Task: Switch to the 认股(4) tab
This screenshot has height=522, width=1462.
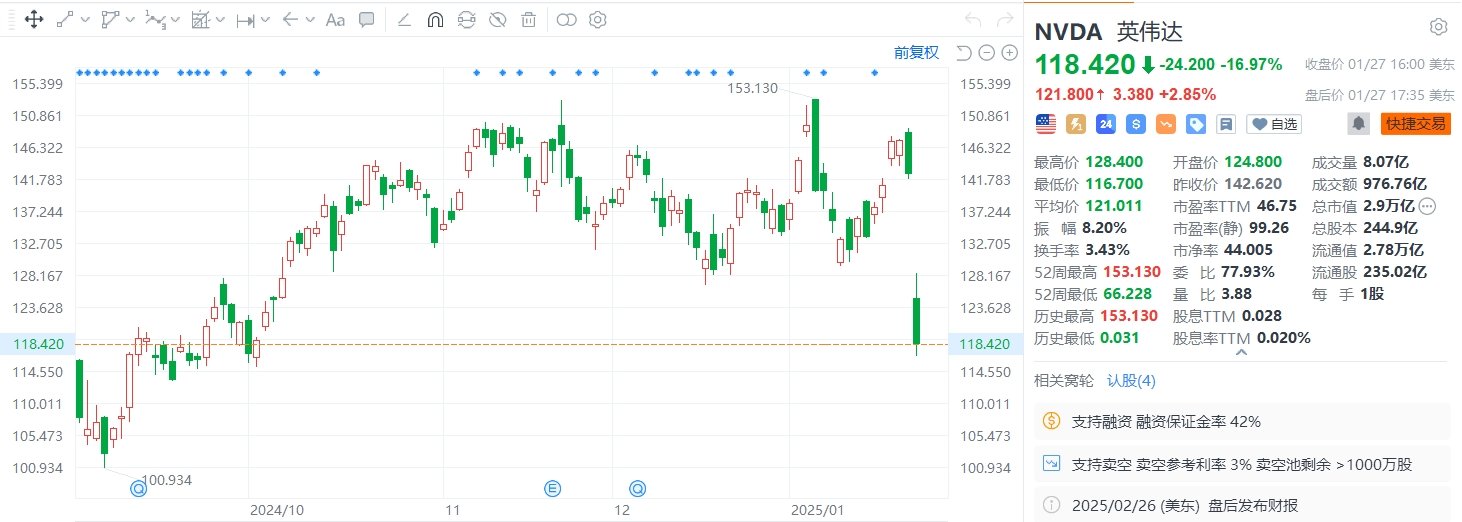Action: 1131,381
